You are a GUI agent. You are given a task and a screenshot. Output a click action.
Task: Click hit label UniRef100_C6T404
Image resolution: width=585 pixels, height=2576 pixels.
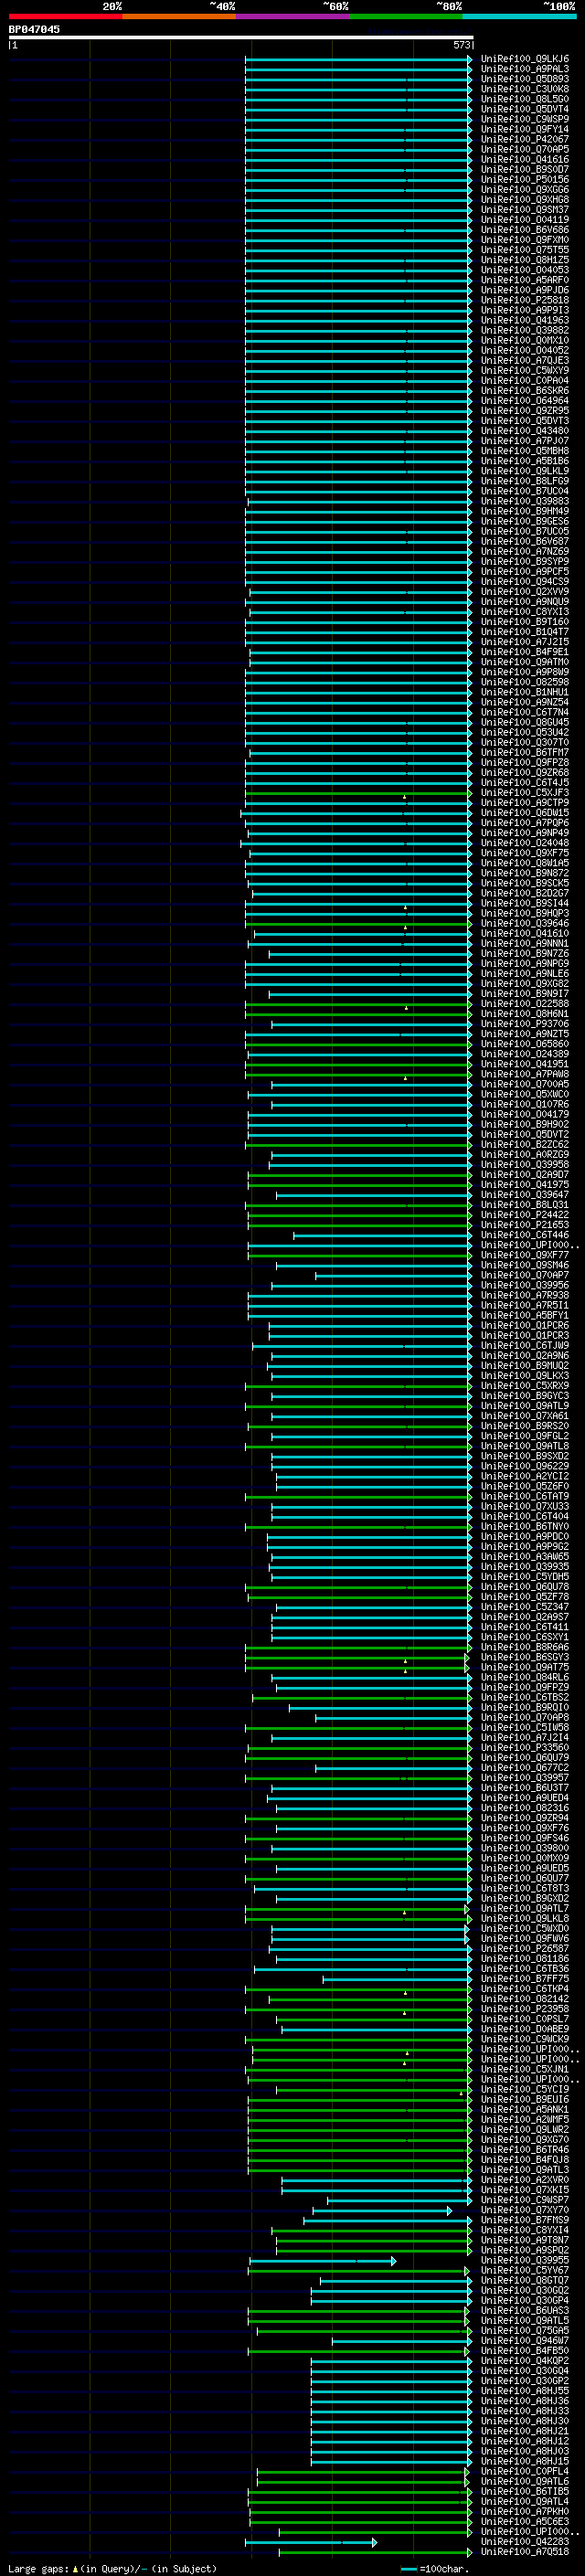coord(525,1516)
